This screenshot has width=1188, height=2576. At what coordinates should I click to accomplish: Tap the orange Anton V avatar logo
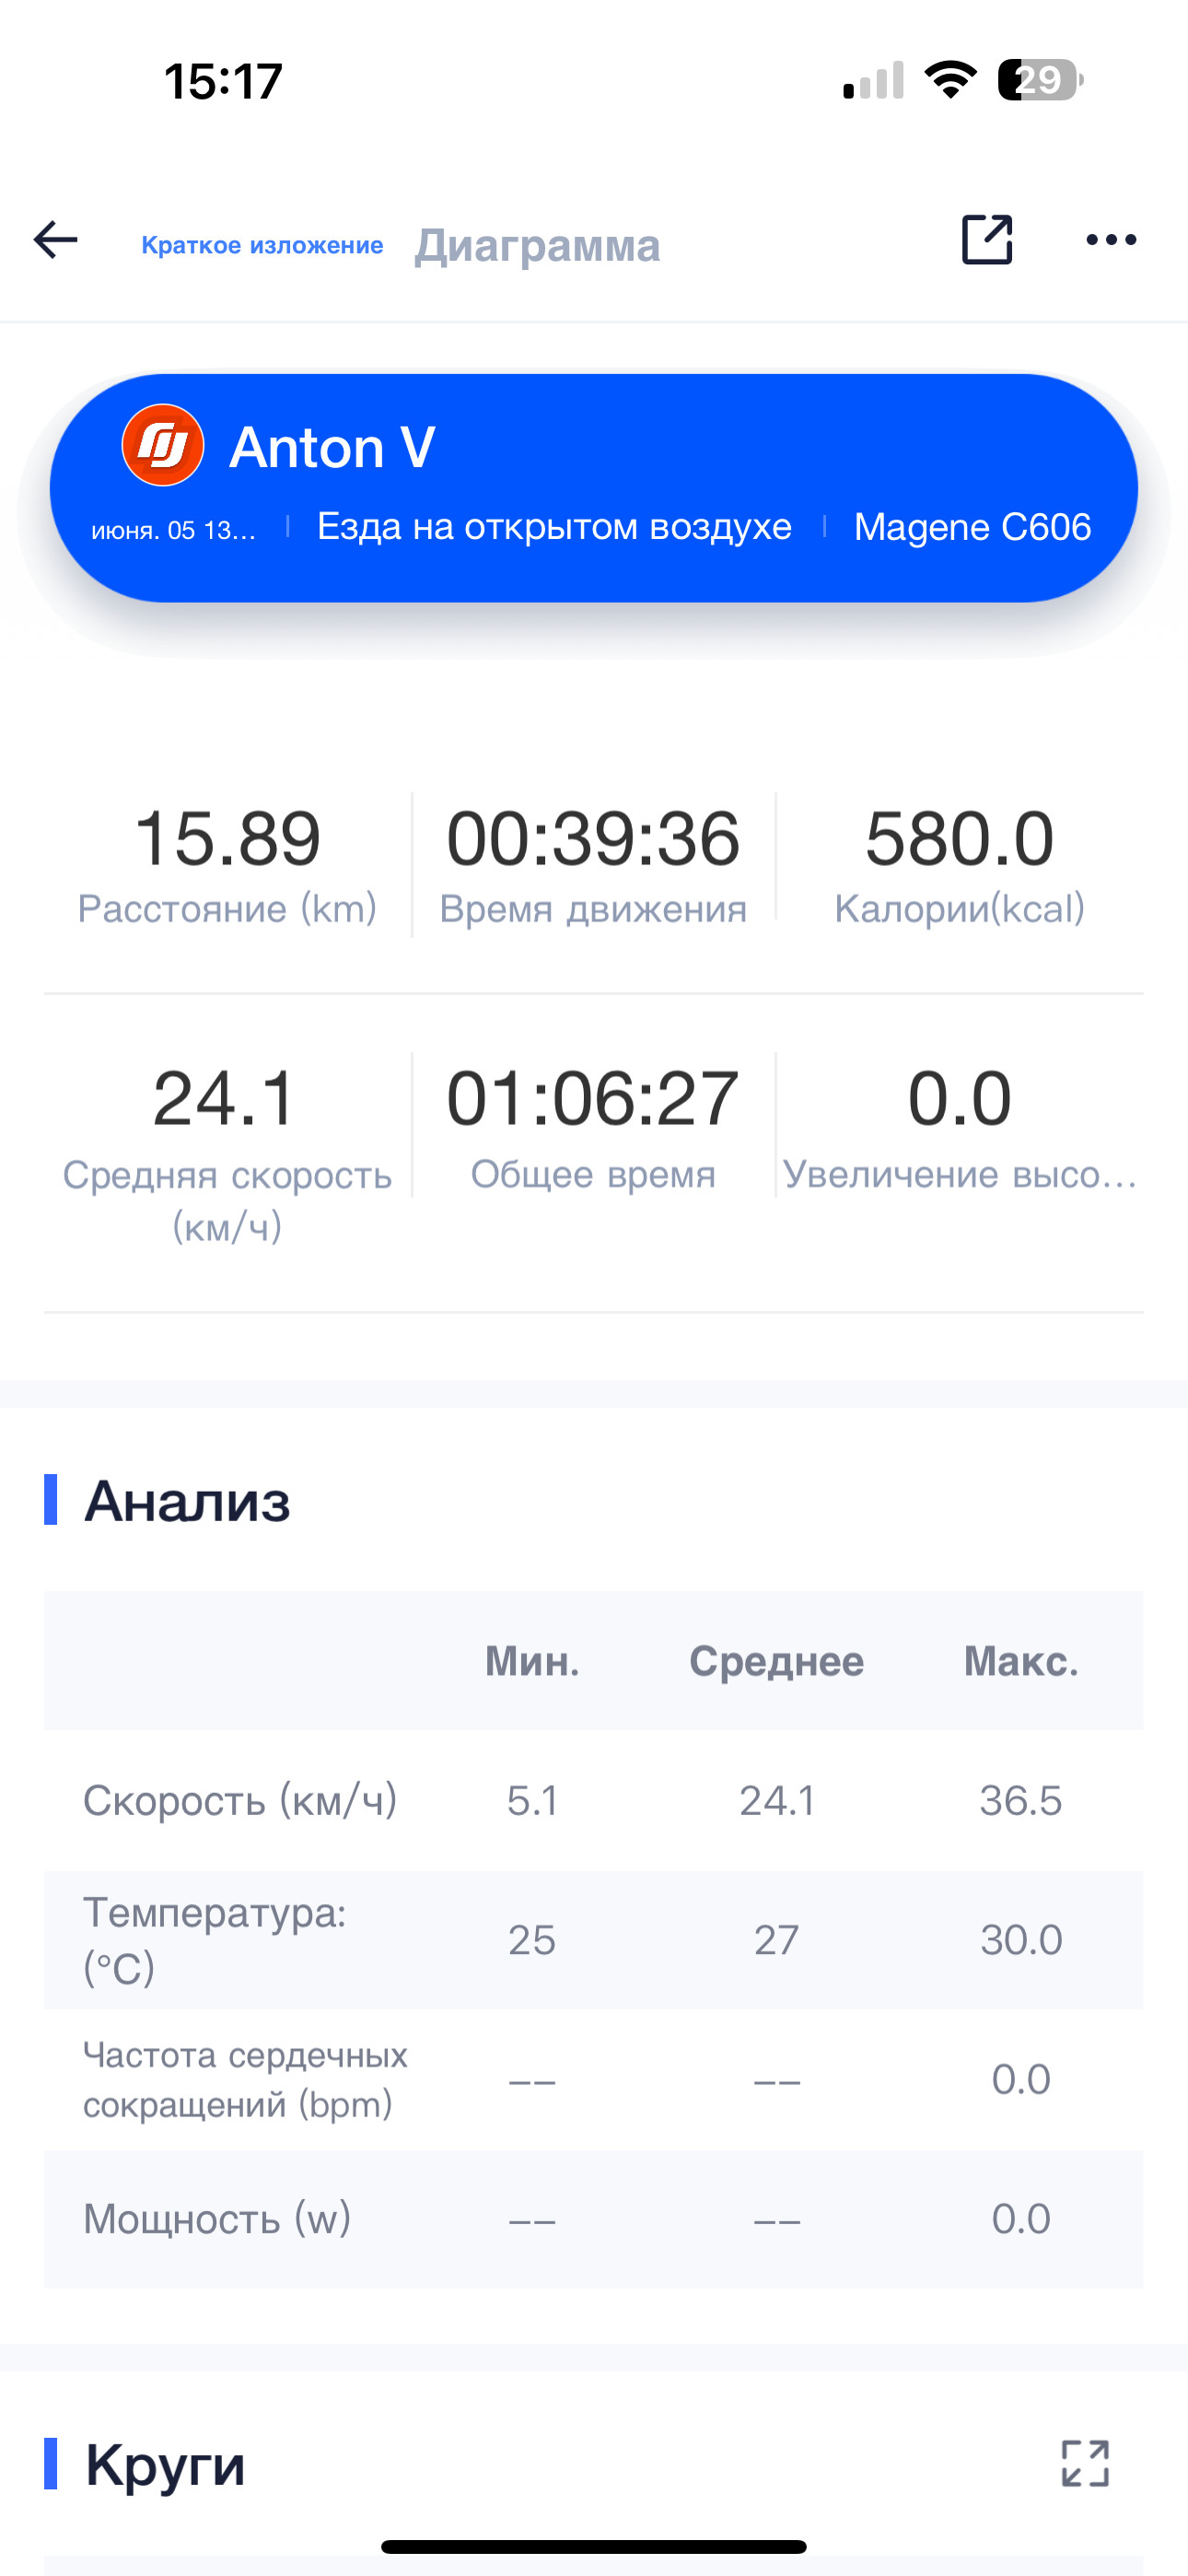point(163,445)
